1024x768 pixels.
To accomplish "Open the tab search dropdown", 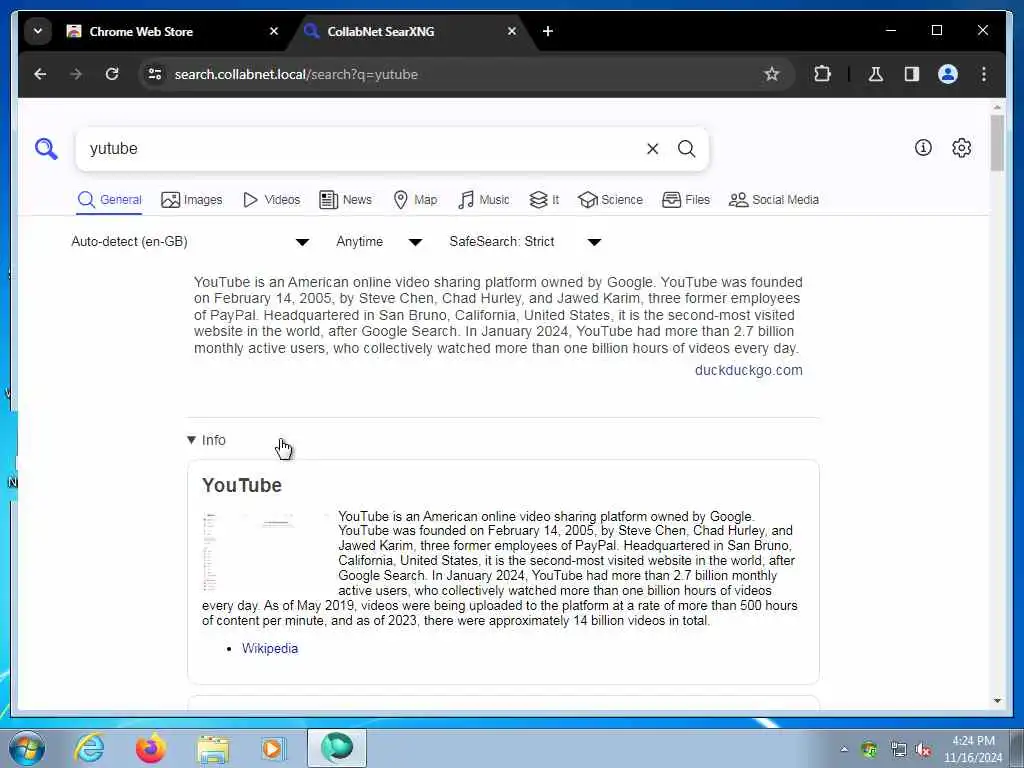I will pyautogui.click(x=38, y=31).
